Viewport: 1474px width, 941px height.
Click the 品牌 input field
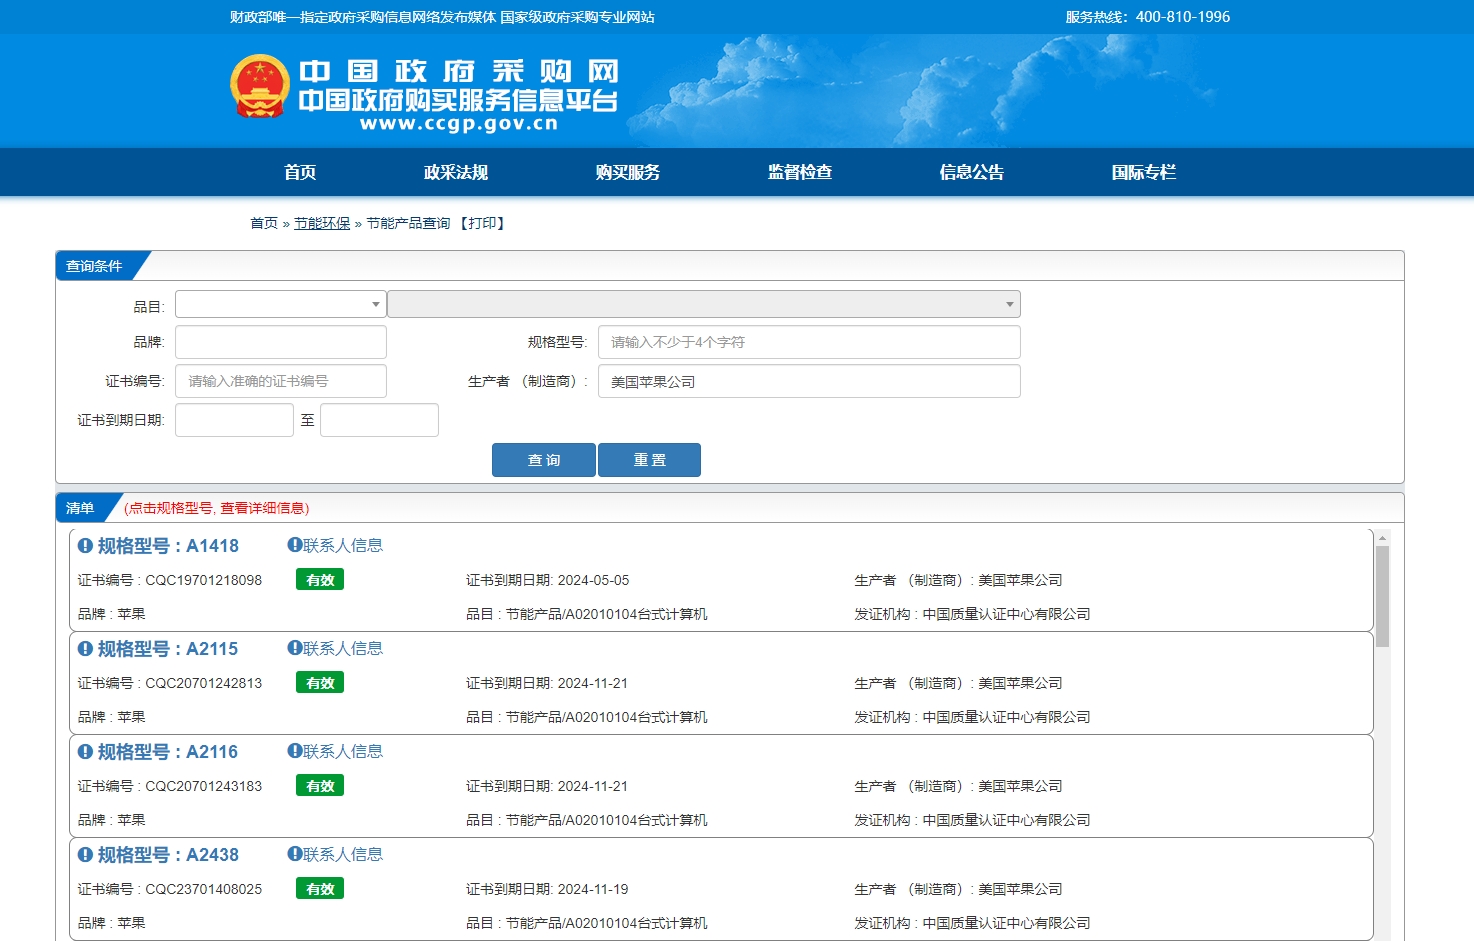tap(281, 342)
